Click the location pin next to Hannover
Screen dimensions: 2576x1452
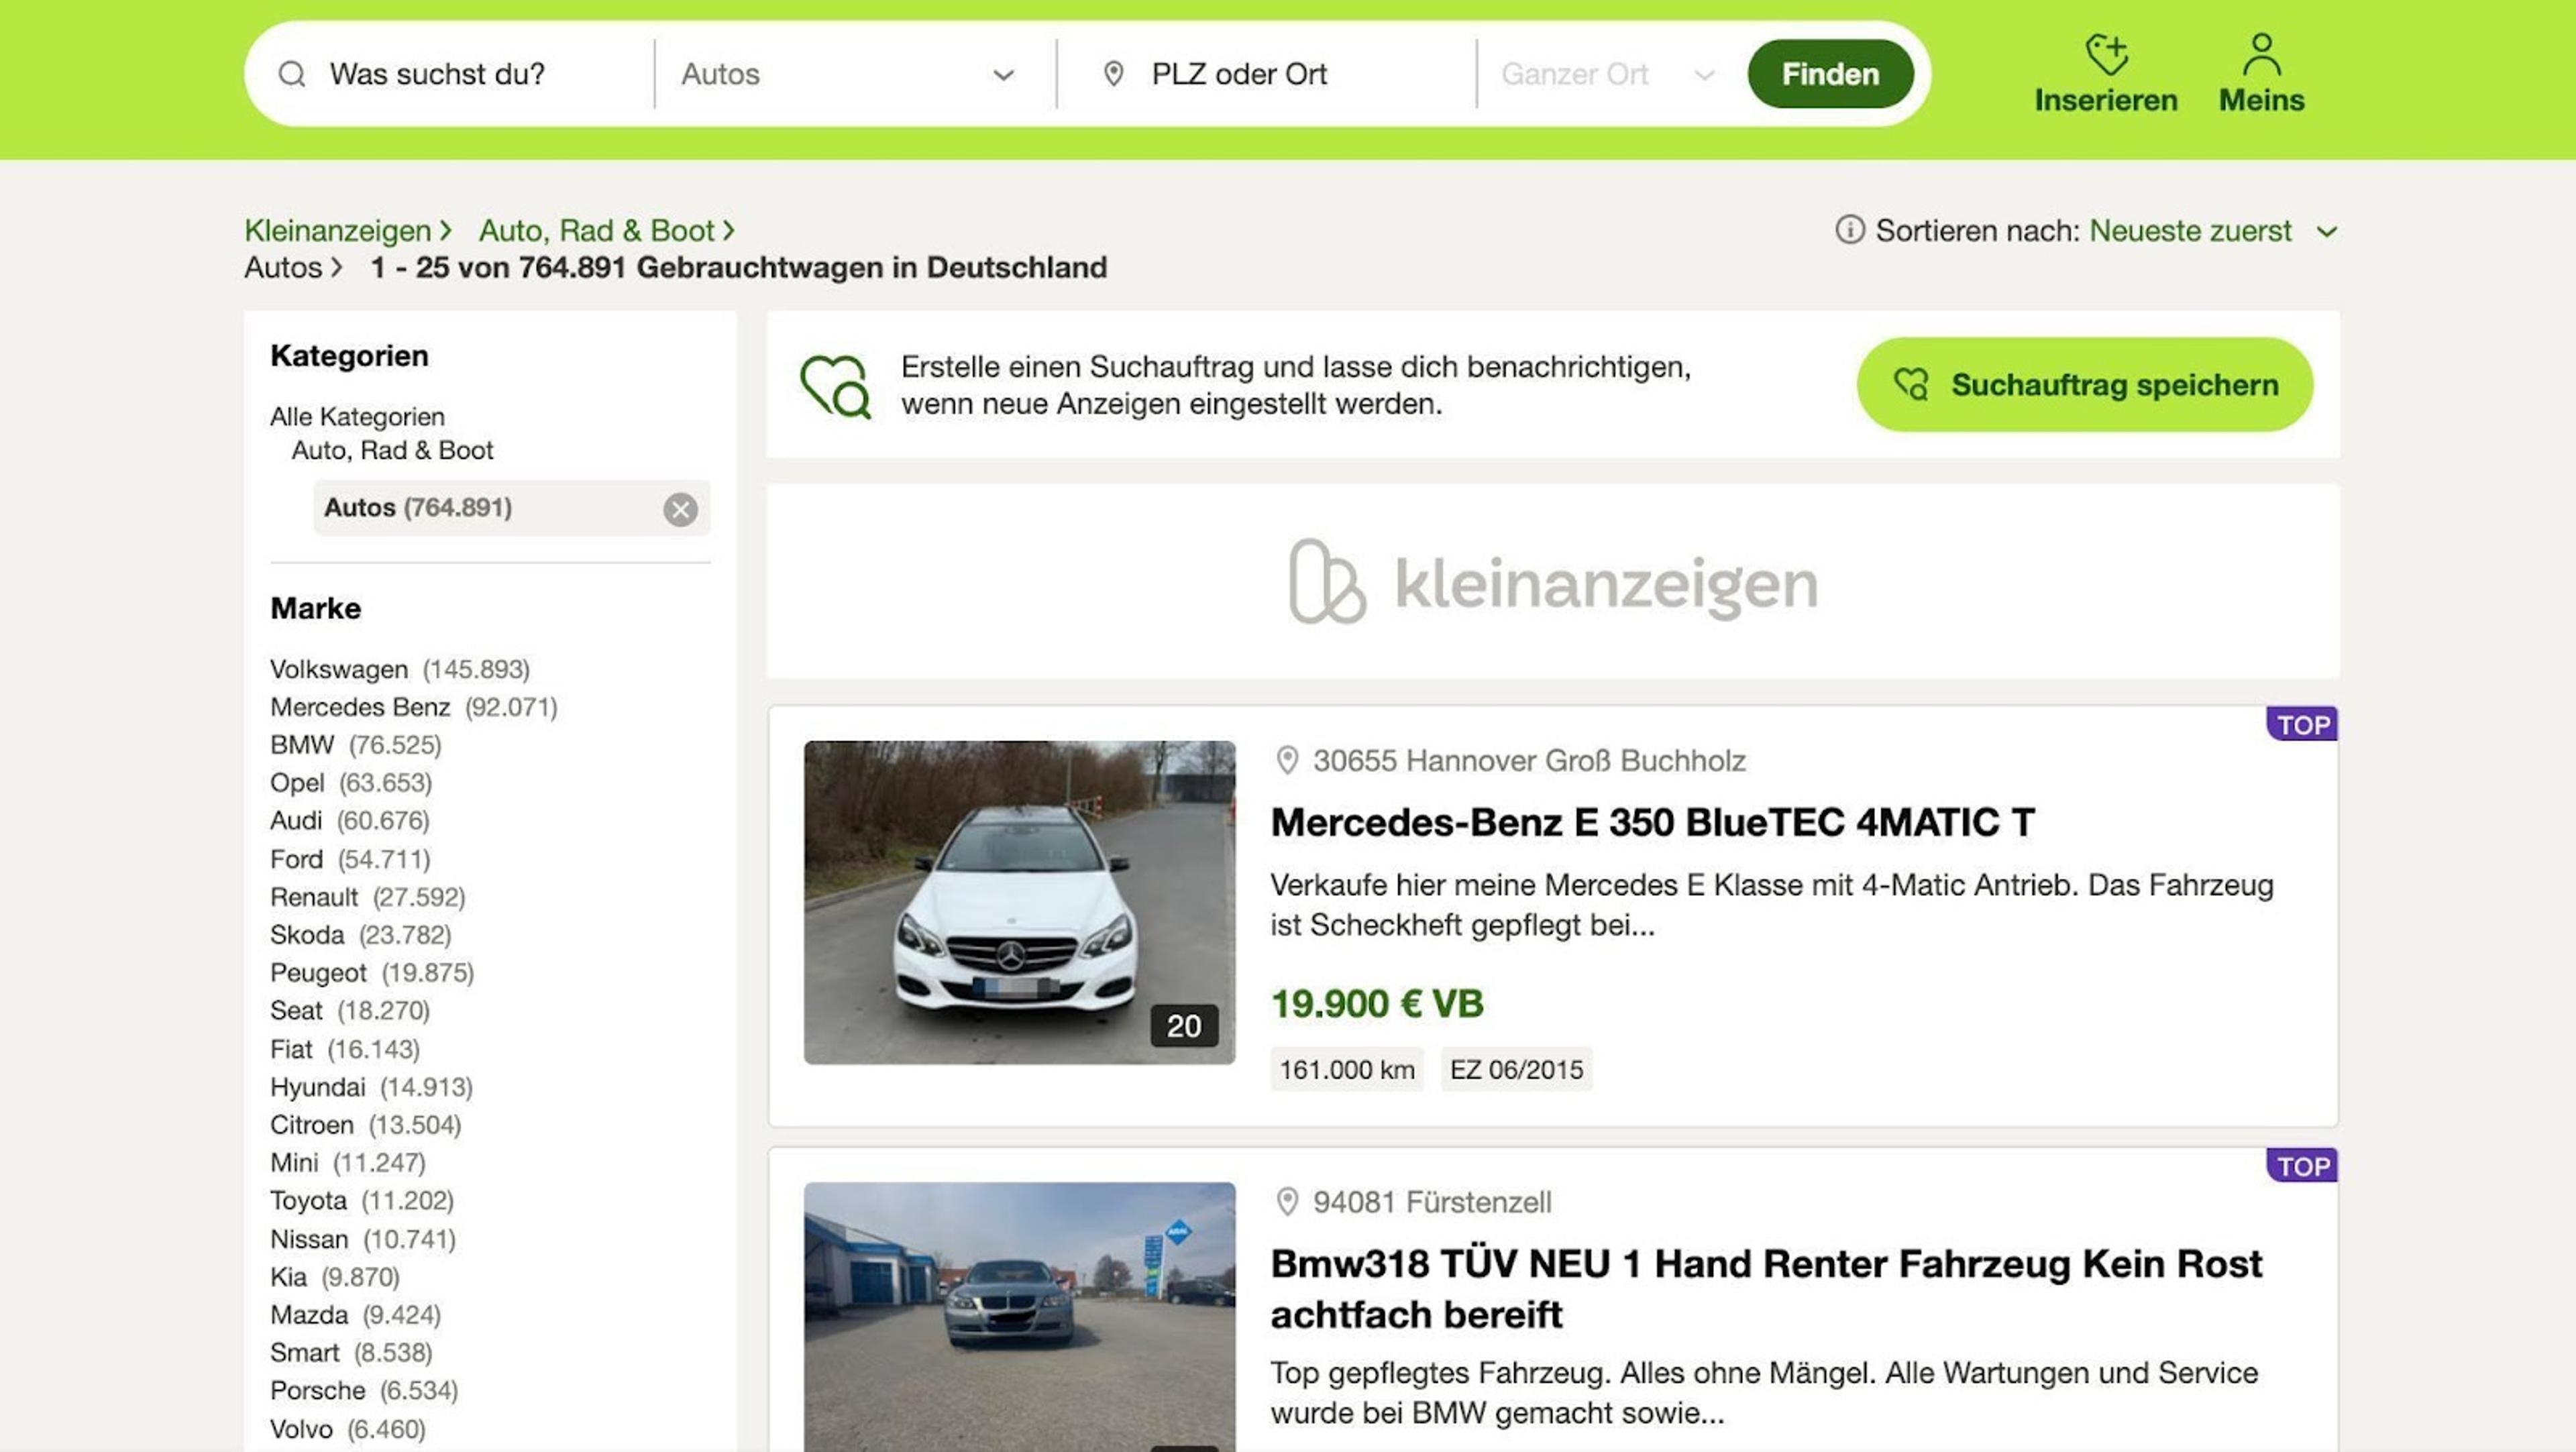[1287, 760]
